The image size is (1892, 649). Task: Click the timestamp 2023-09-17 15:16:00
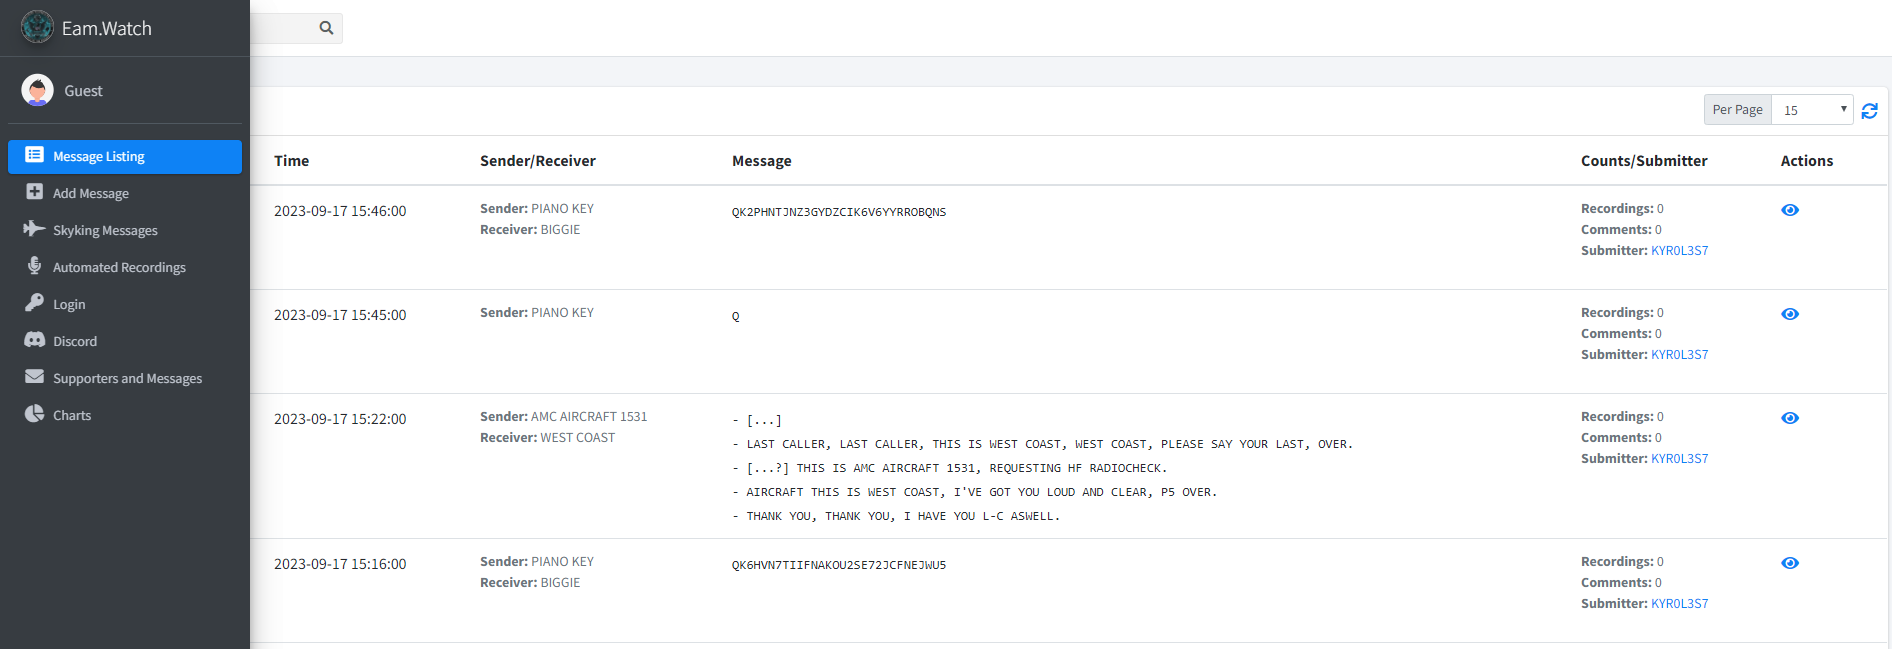(340, 564)
